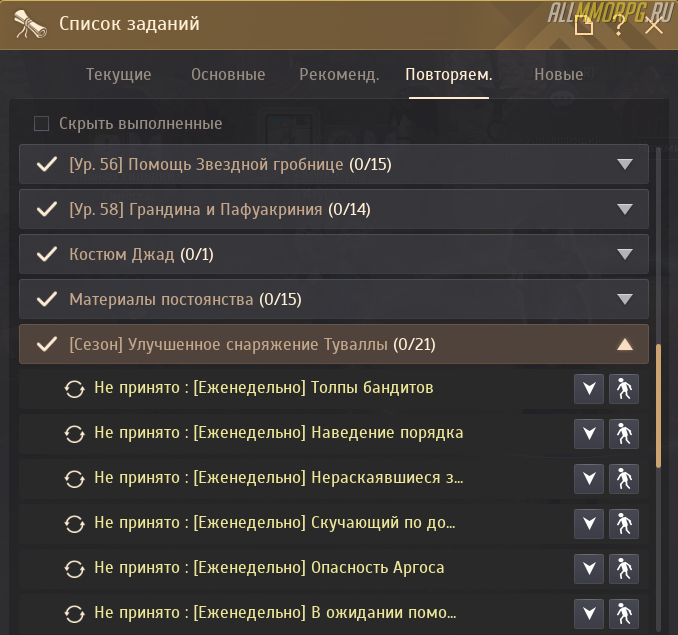Click the arrow icon beside Толпы бандитов

(x=589, y=388)
